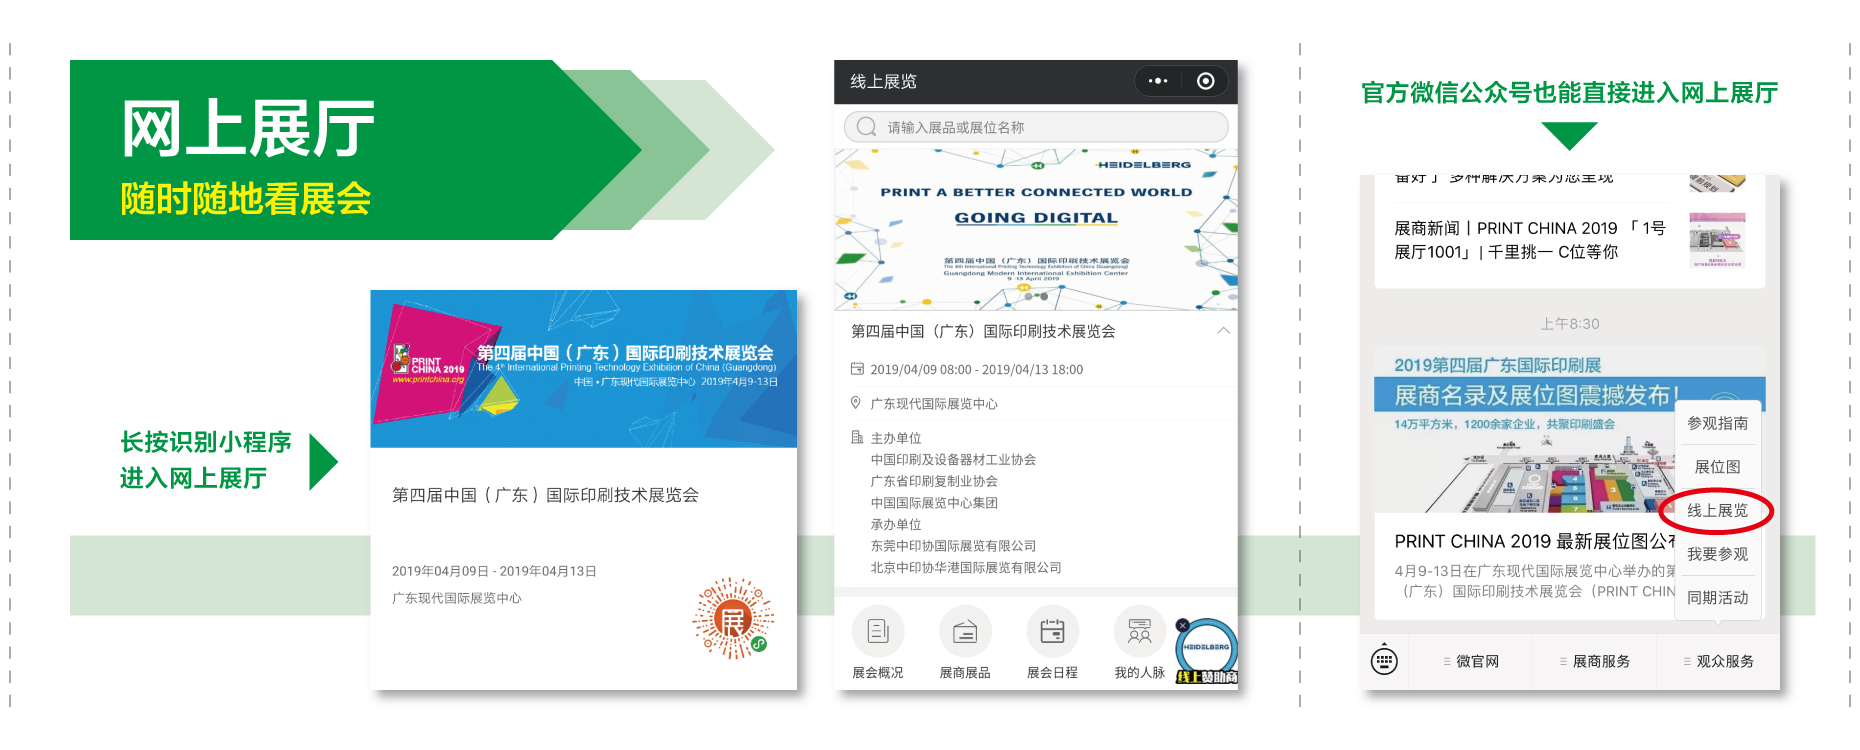Viewport: 1860px width, 750px height.
Task: Select 参观指南 in popup menu
Action: click(1718, 423)
